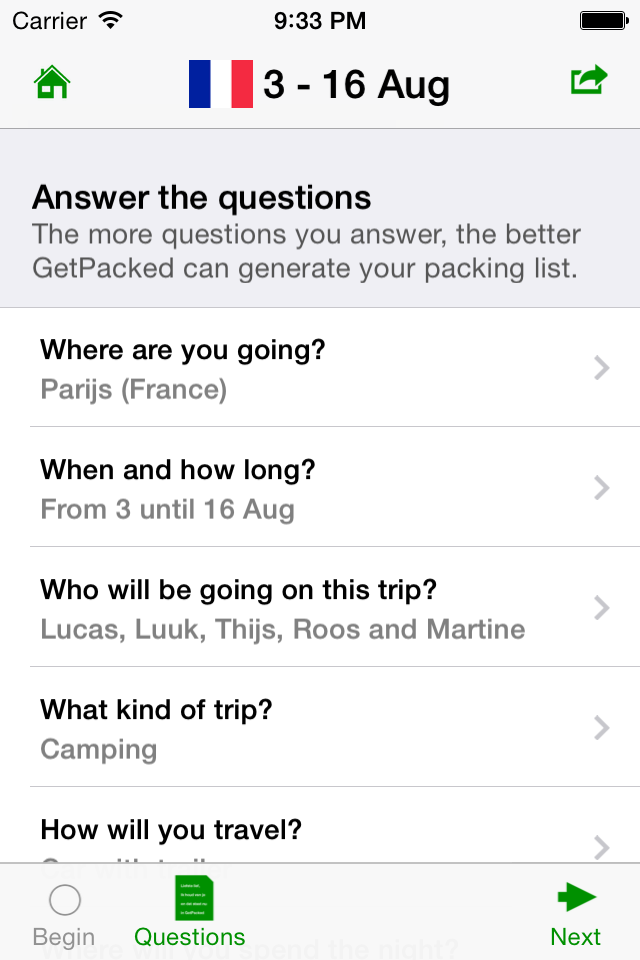Open the 'What kind of trip?' chevron
This screenshot has width=640, height=960.
601,728
